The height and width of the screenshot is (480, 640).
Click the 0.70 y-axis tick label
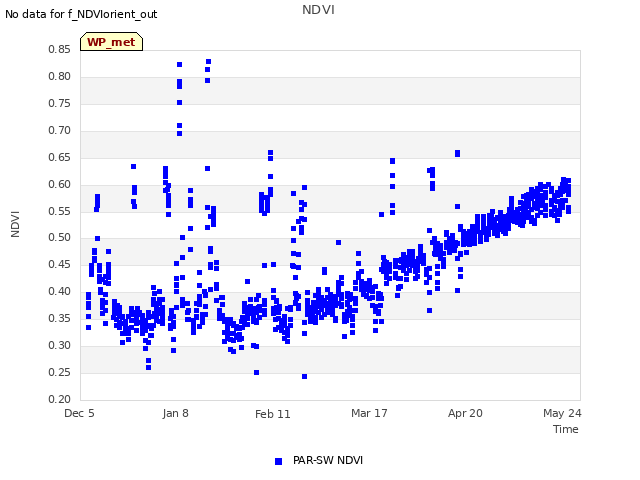[x=59, y=130]
